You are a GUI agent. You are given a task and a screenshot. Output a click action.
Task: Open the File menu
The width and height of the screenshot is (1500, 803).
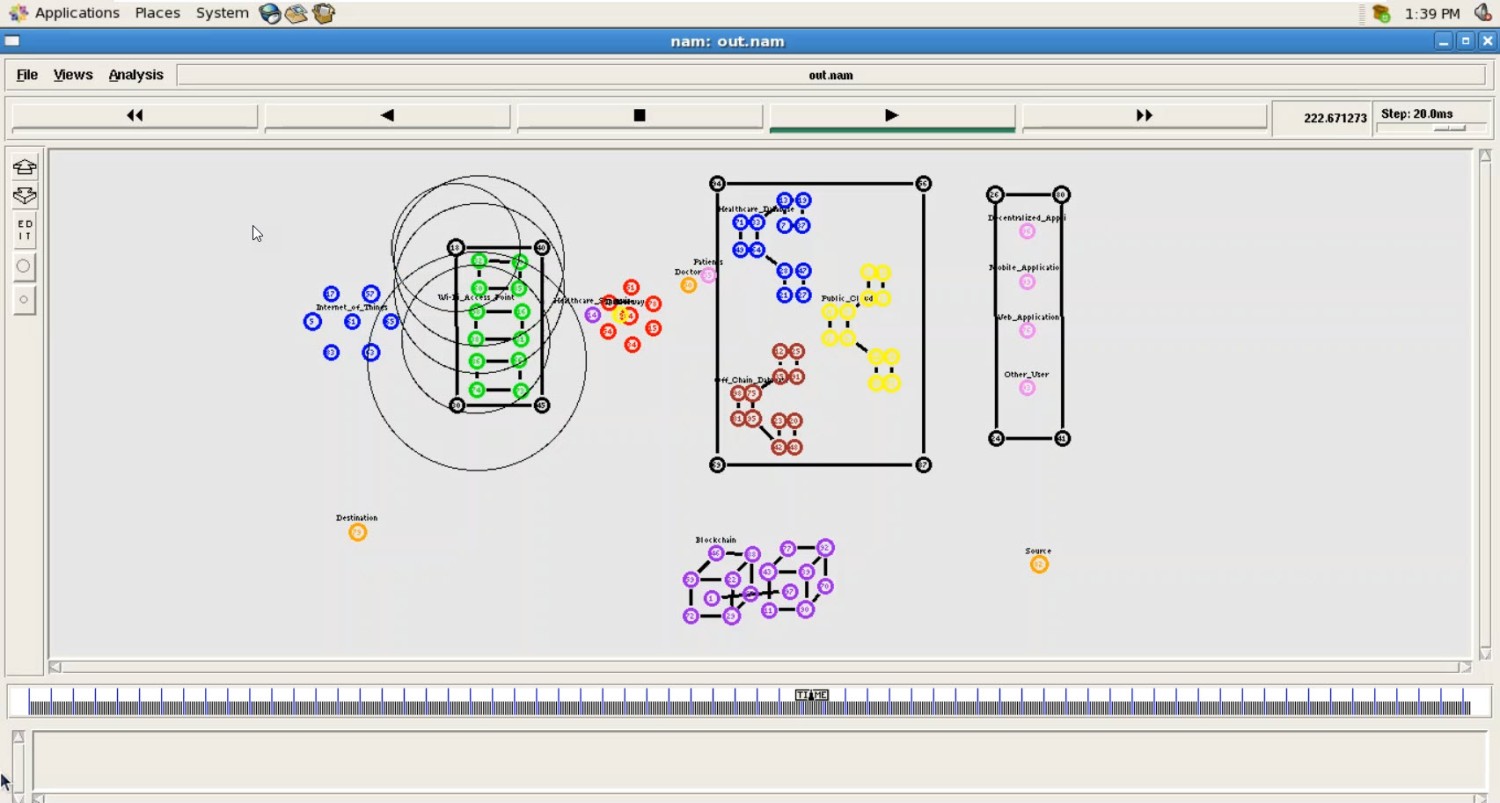click(27, 75)
